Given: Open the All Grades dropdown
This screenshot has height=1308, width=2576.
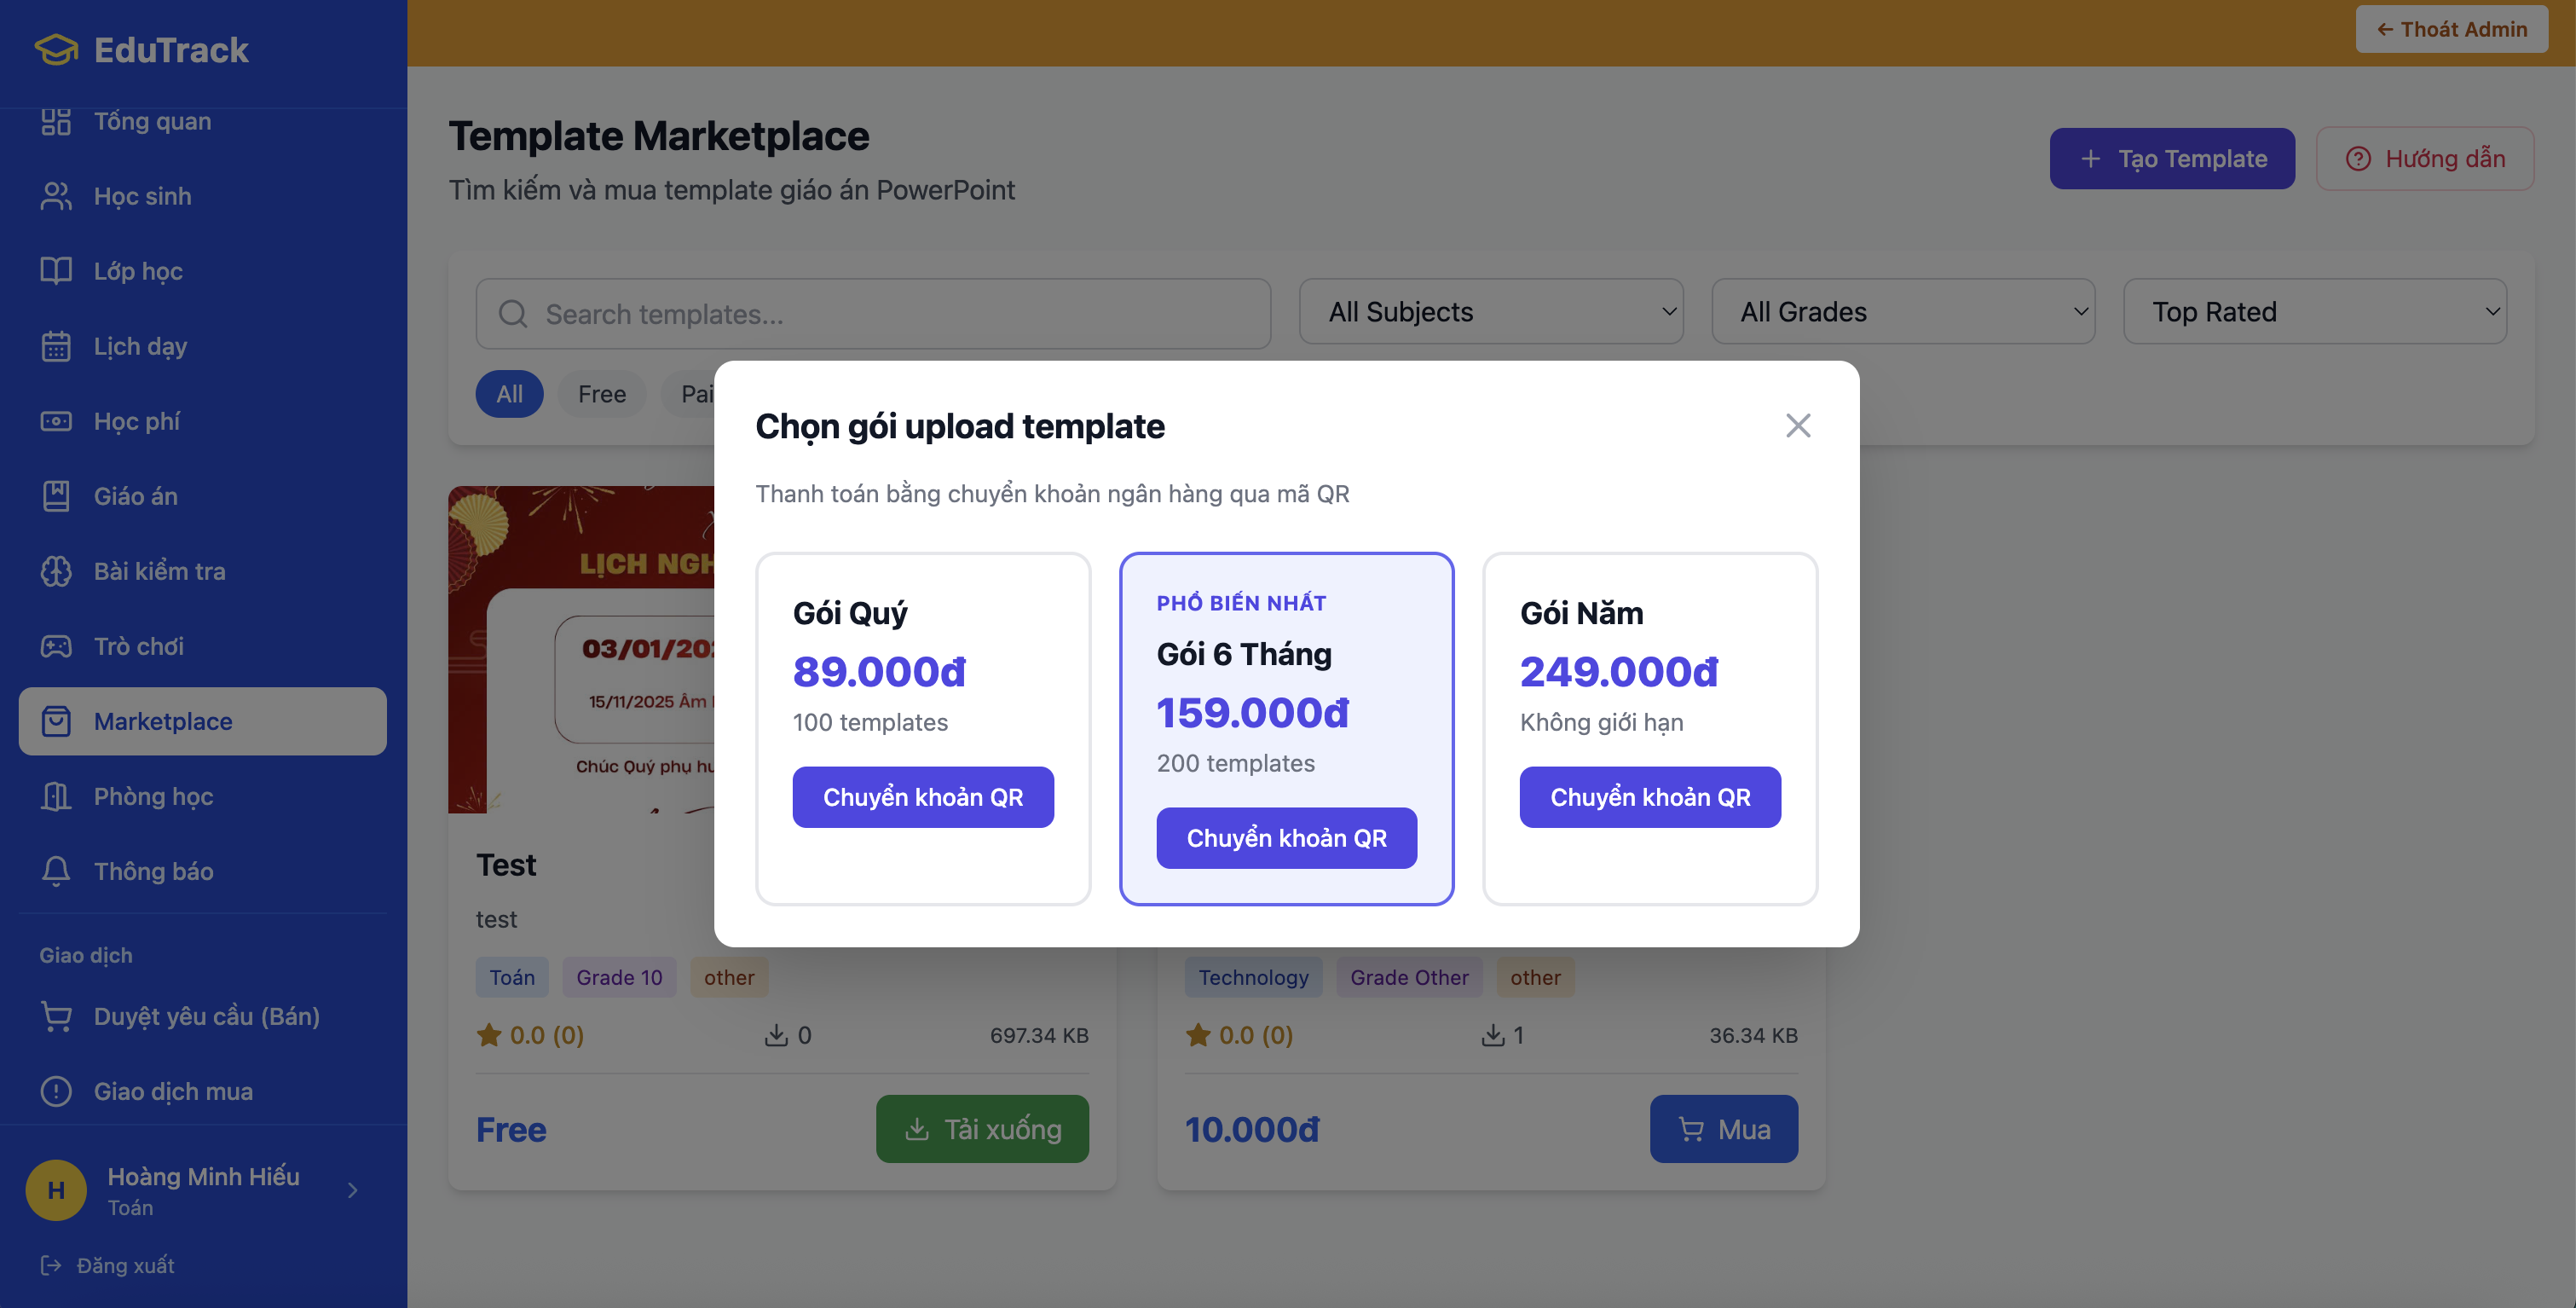Looking at the screenshot, I should coord(1902,312).
